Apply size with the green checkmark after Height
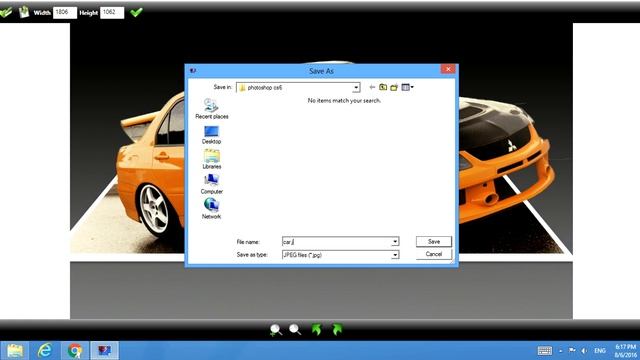Screen dimensions: 640x360 (136, 12)
